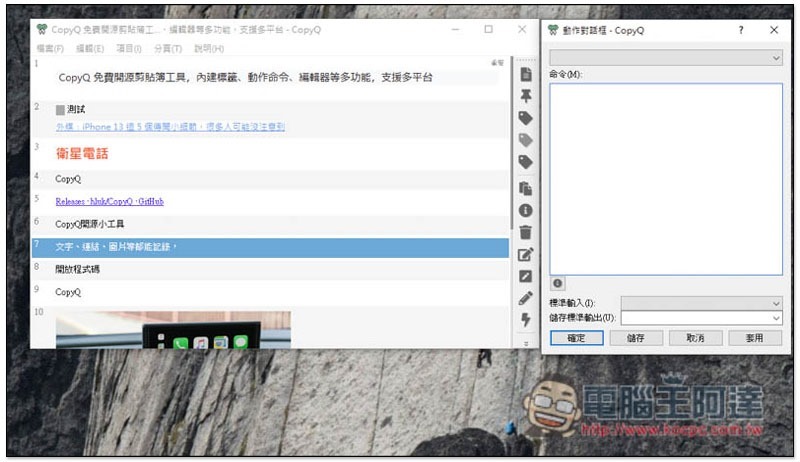Image resolution: width=800 pixels, height=462 pixels.
Task: Open the 檔案(F) menu
Action: [x=50, y=48]
